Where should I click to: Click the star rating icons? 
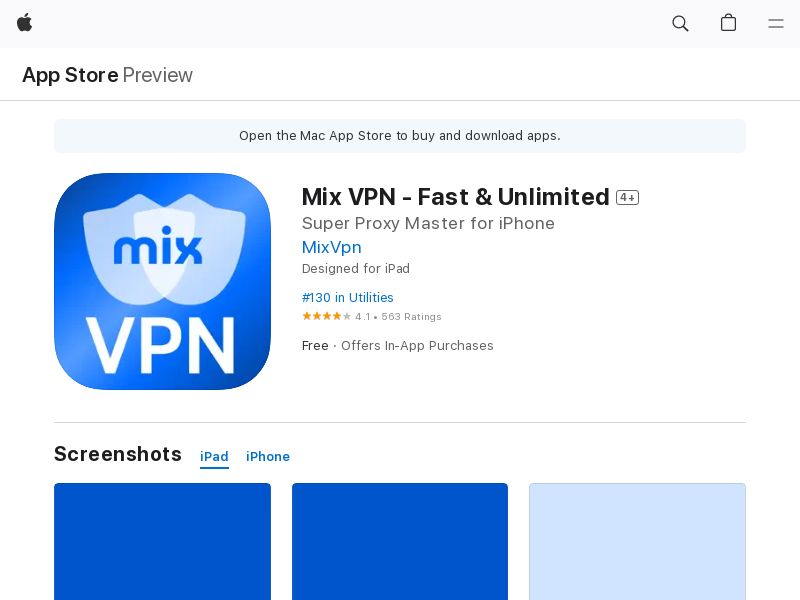pos(326,316)
